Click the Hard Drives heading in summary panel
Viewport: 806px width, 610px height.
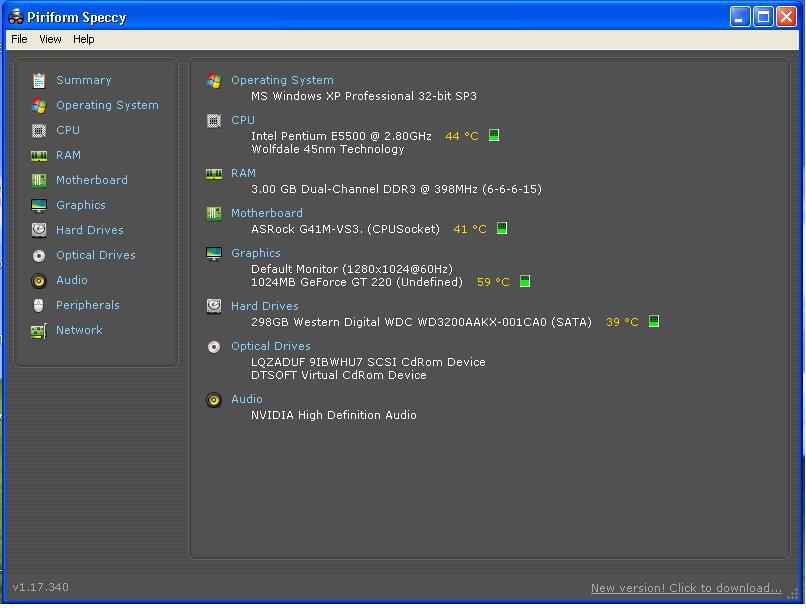(x=265, y=306)
